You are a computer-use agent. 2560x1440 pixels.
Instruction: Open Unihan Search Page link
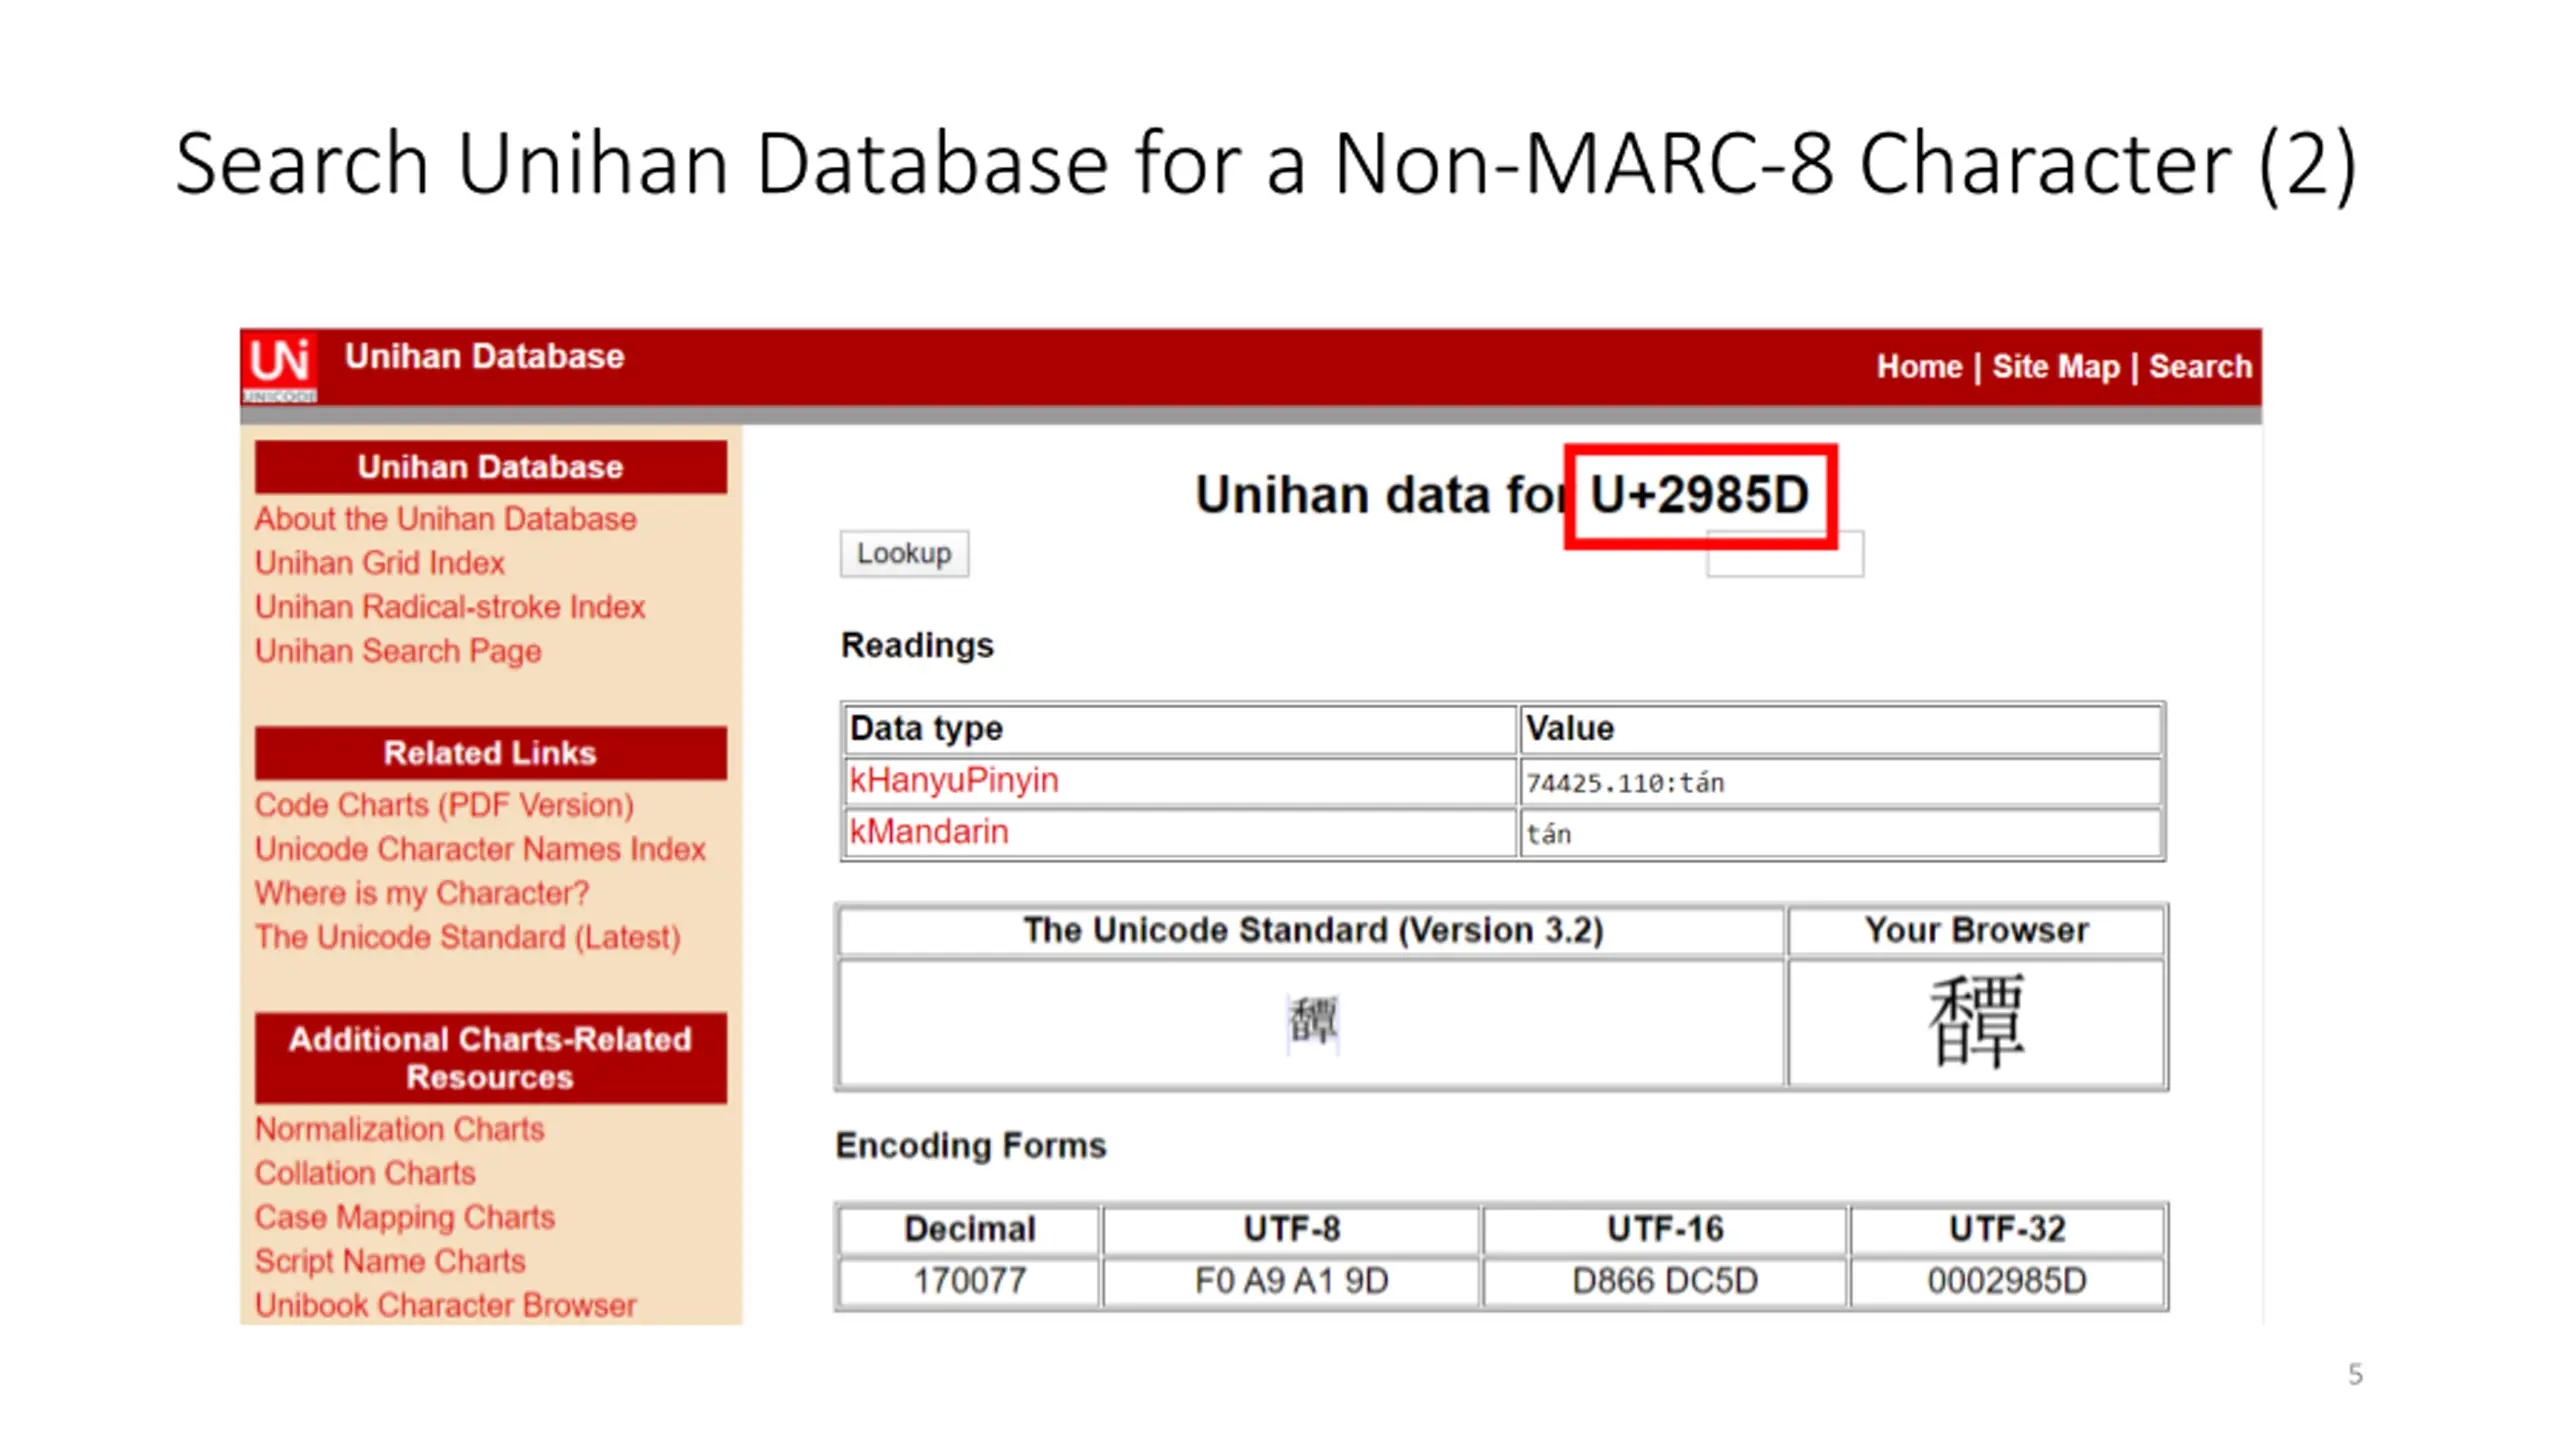[x=398, y=651]
